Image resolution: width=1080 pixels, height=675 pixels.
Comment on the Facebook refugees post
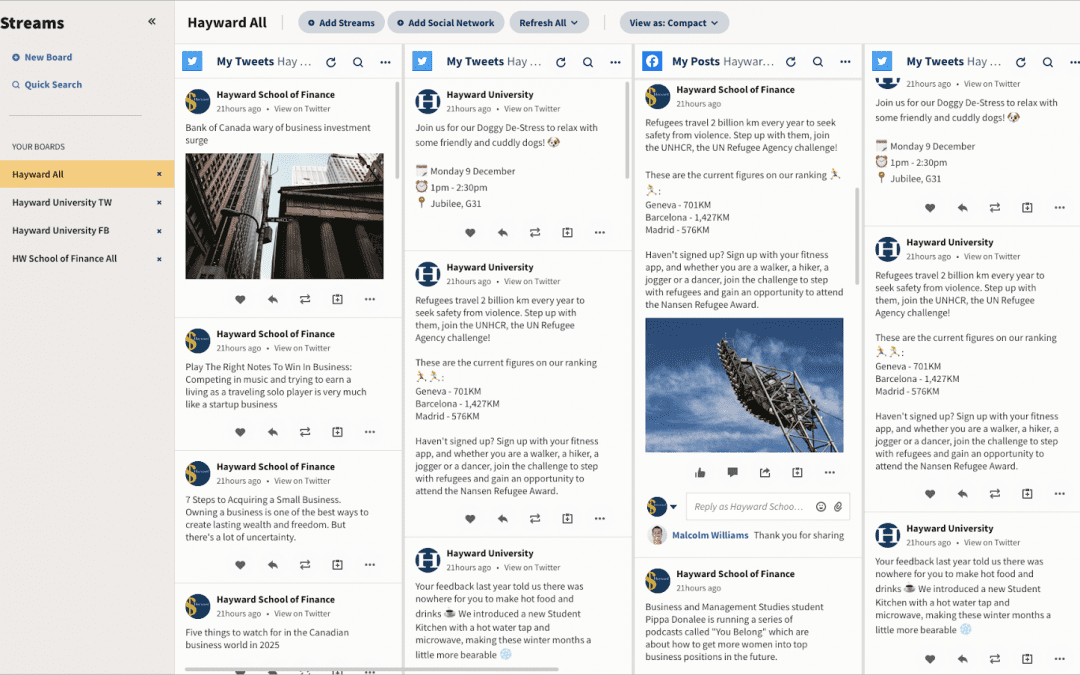733,472
